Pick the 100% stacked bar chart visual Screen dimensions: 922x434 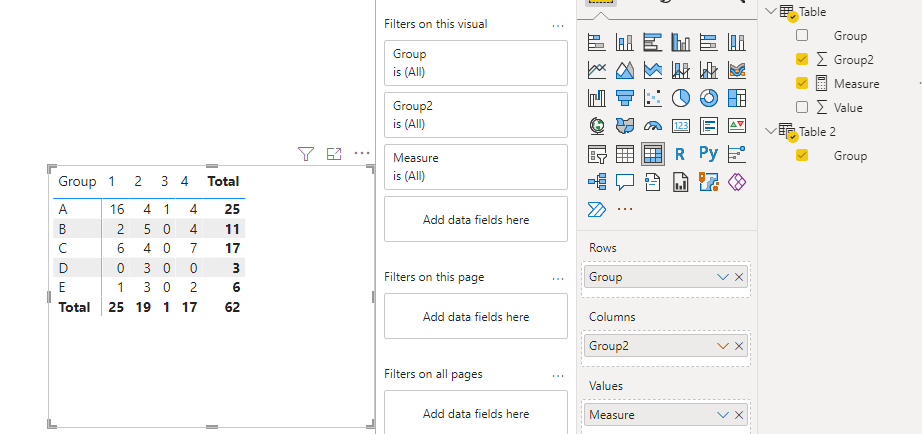coord(709,42)
